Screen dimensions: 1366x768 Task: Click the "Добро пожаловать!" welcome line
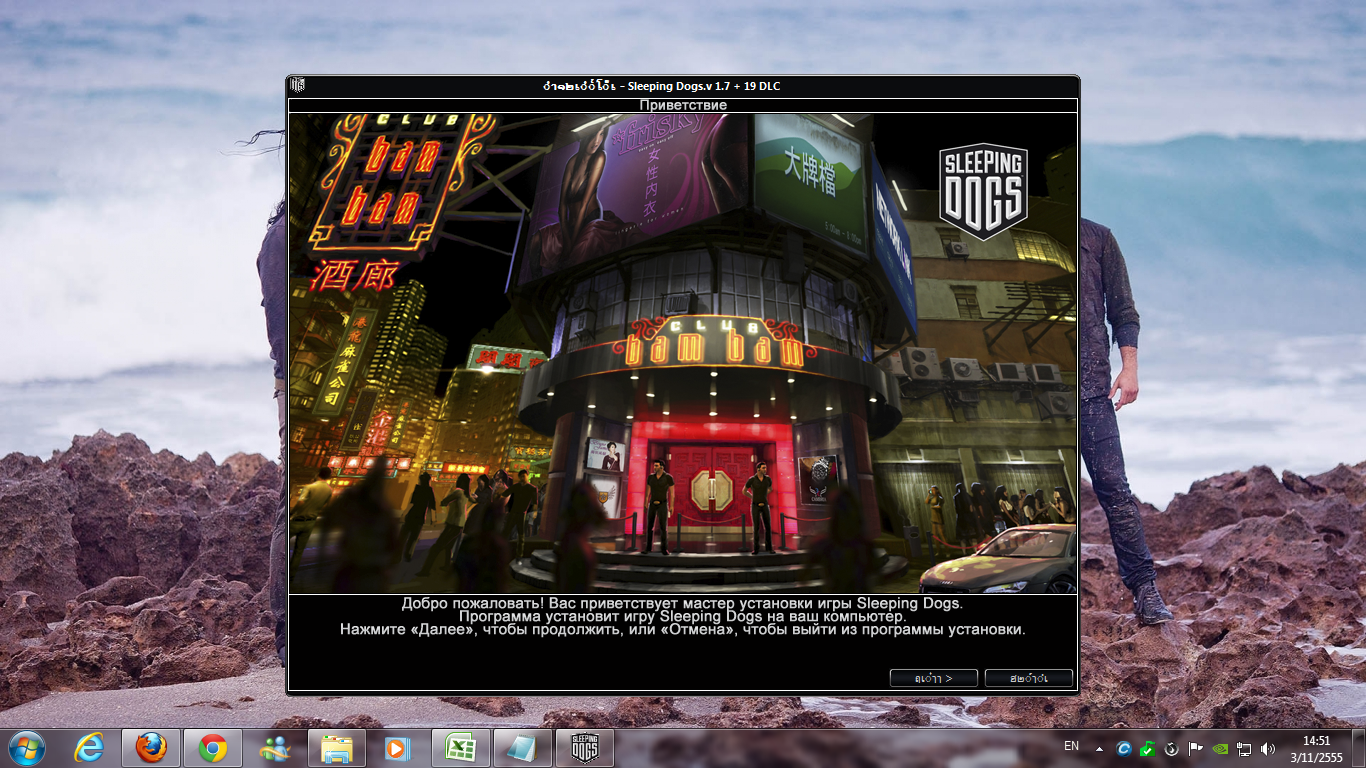click(x=683, y=603)
